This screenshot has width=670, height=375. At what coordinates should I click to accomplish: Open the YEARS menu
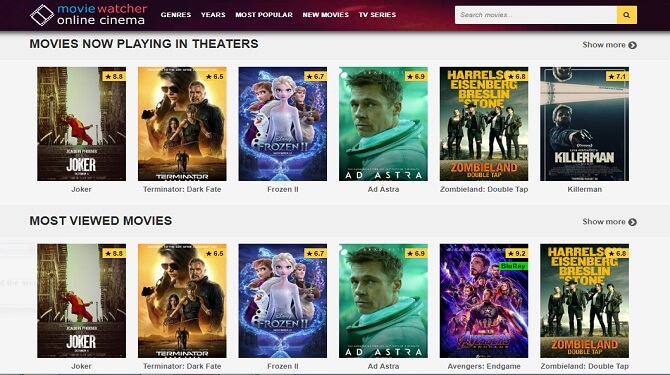(213, 15)
